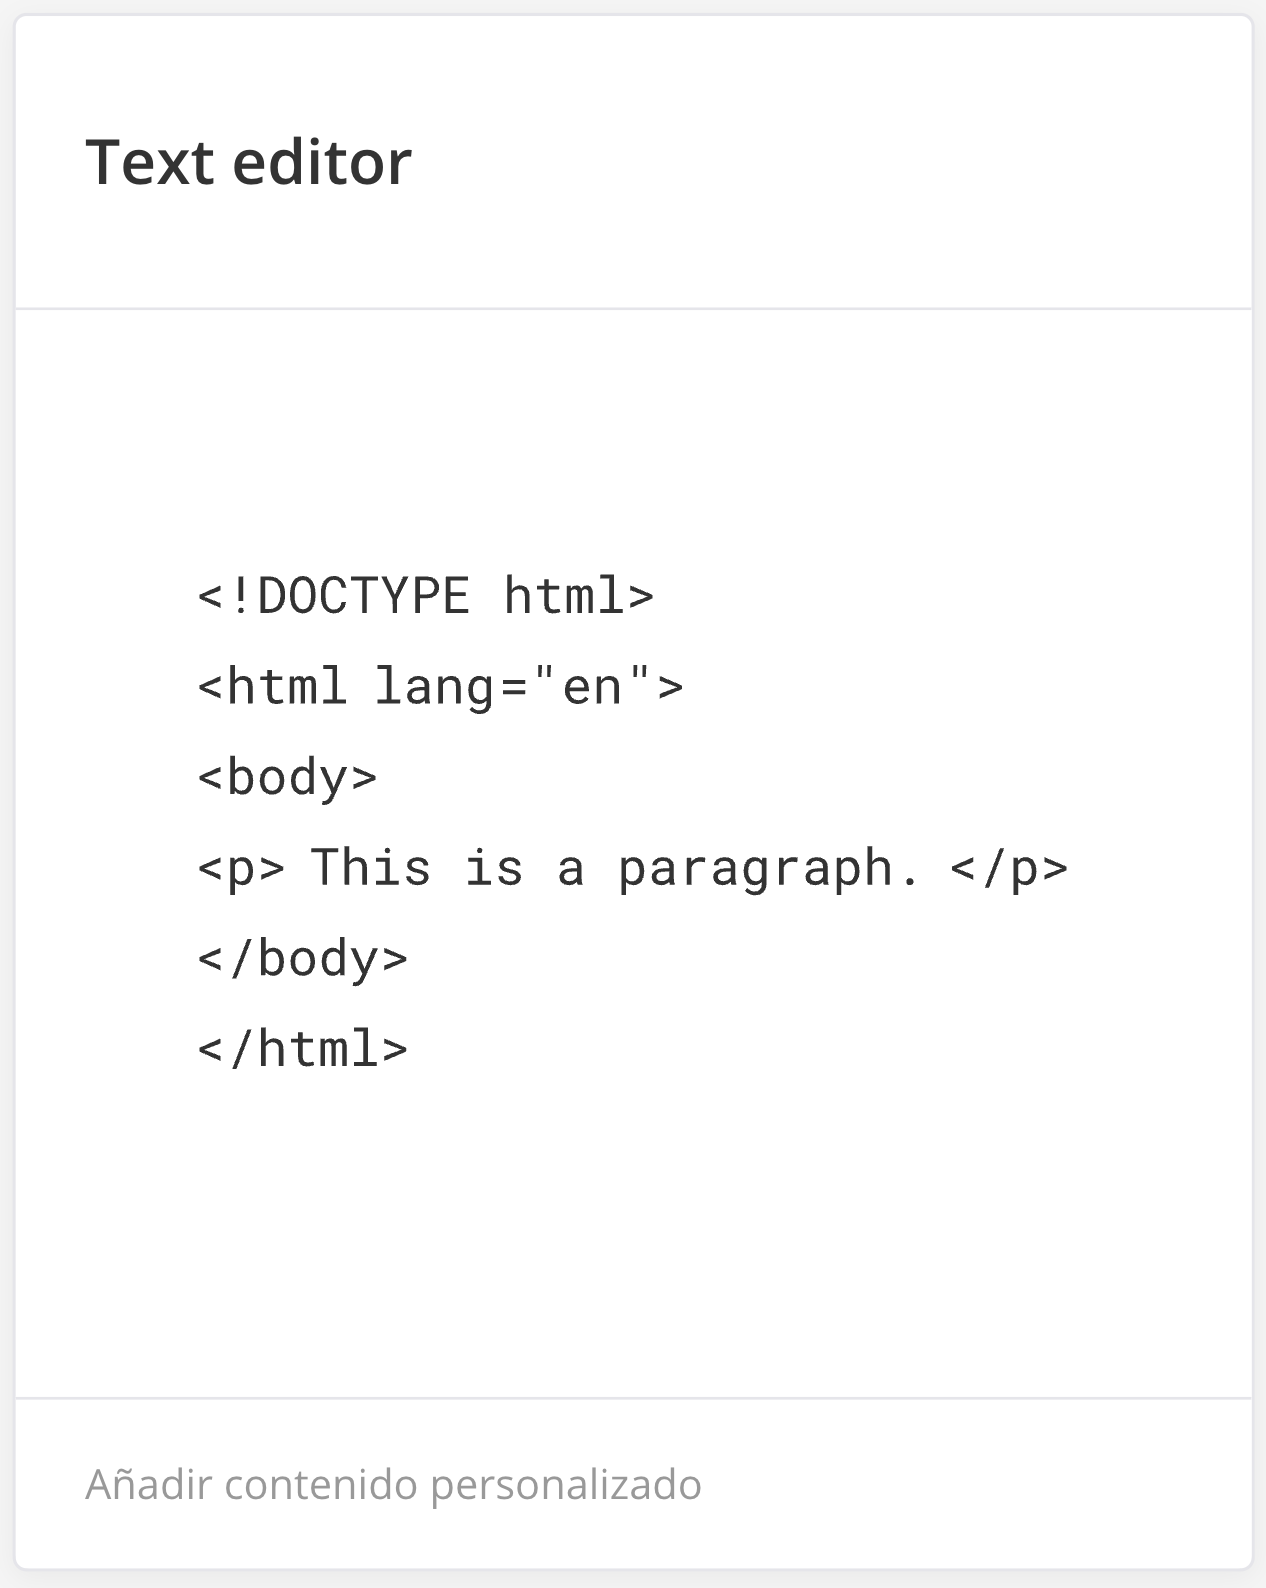Click the letter "a" before paragraph
The height and width of the screenshot is (1588, 1266).
(570, 868)
